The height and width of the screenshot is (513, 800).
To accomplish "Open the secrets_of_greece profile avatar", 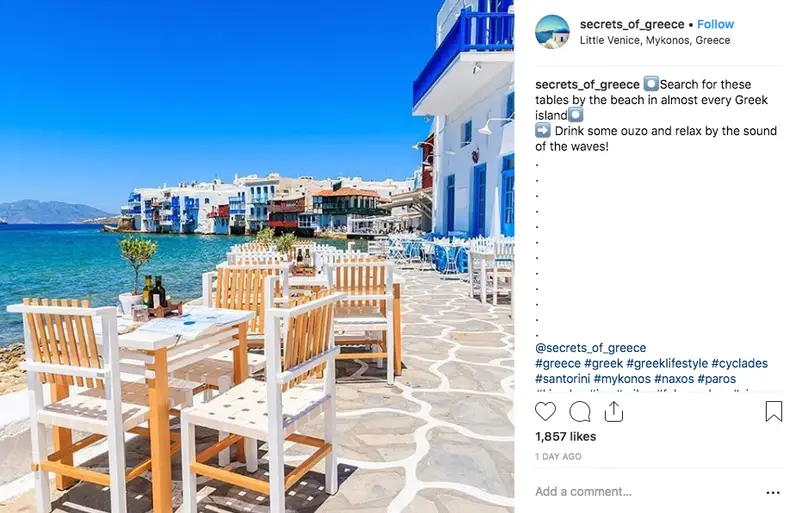I will pos(552,32).
